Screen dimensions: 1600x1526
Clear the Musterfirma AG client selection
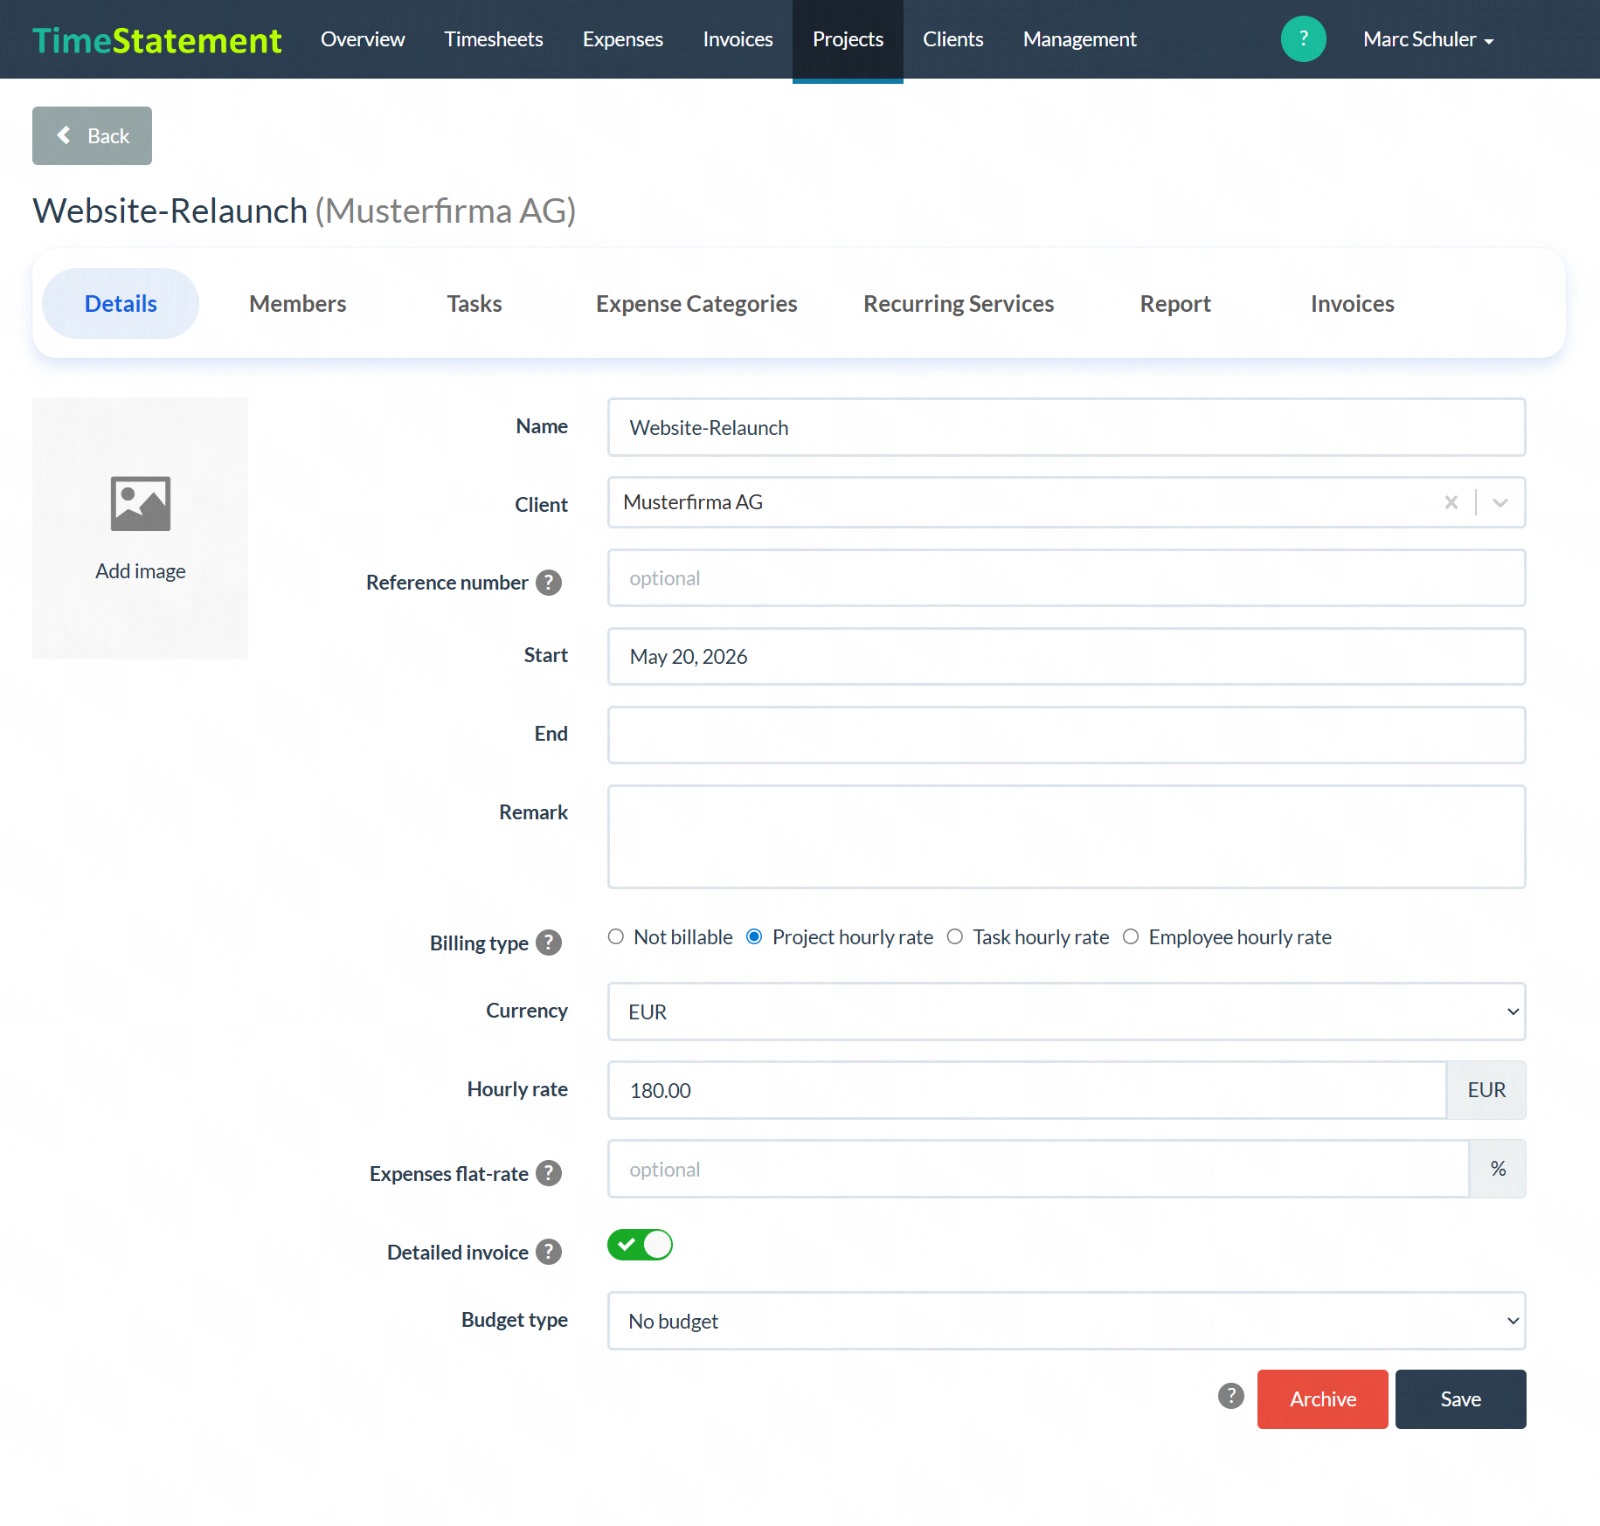tap(1451, 502)
